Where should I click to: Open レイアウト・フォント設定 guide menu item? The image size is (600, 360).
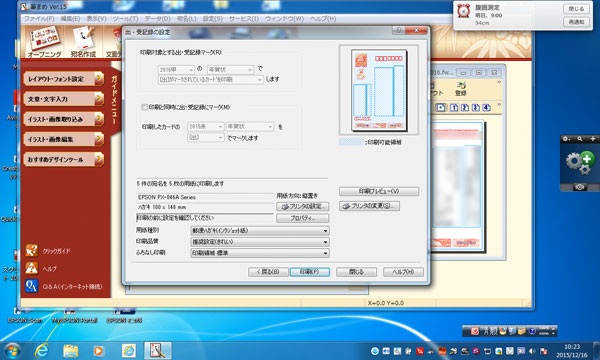(x=64, y=79)
